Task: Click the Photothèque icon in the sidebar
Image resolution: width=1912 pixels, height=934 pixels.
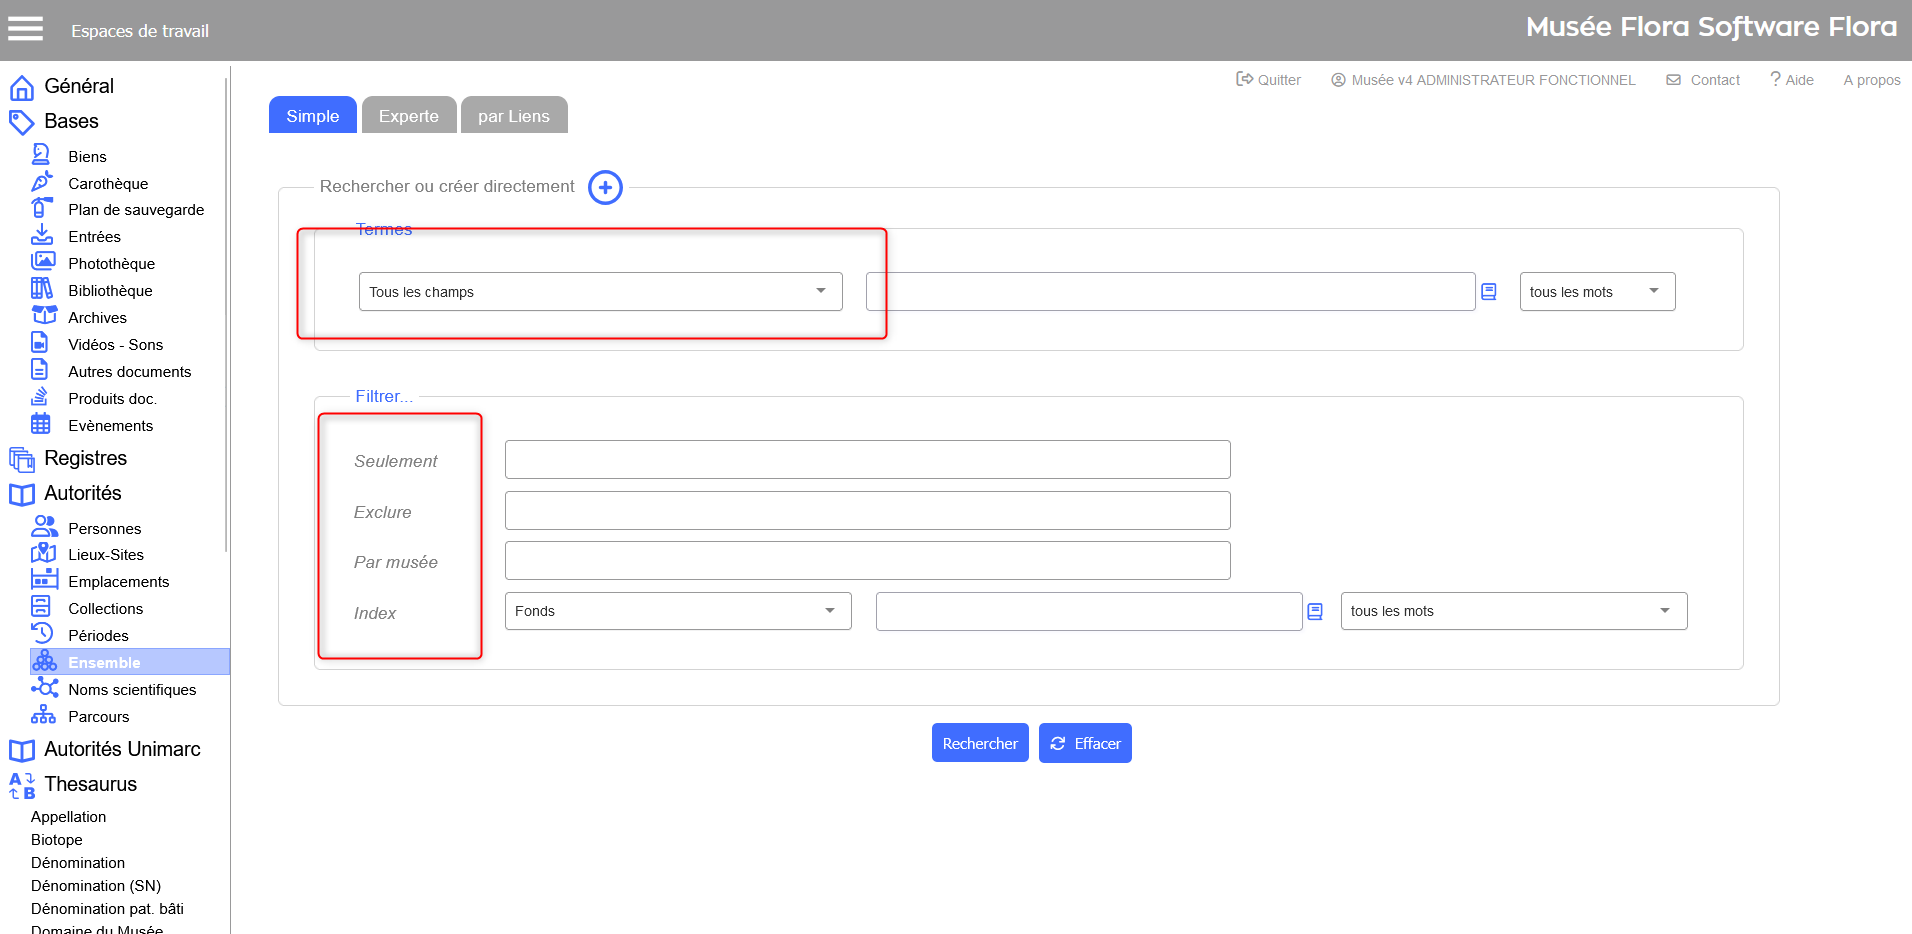Action: [x=42, y=262]
